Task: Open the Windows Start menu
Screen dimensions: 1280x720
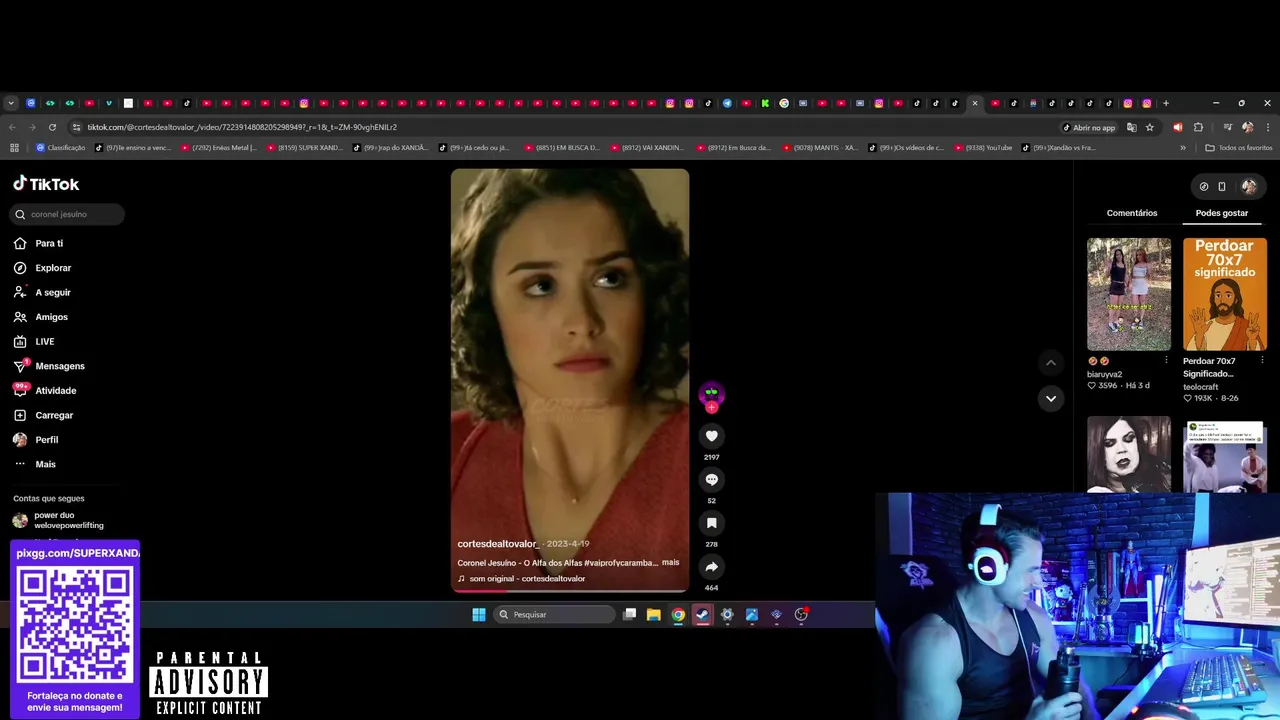Action: coord(479,615)
